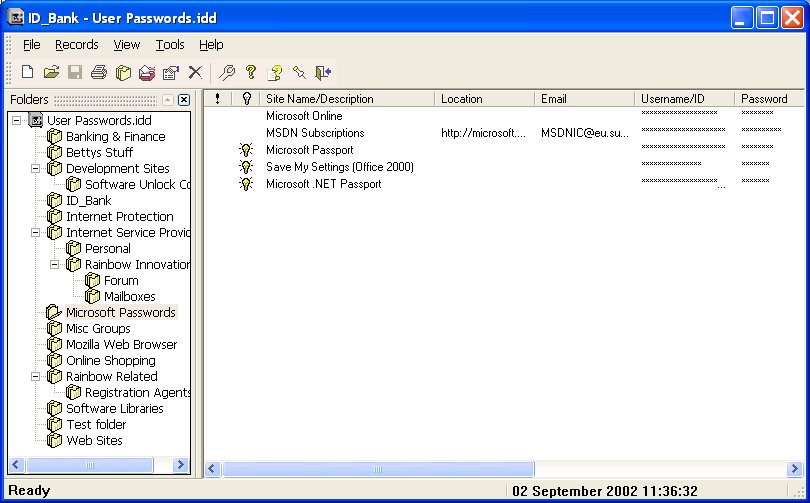Click the MSDNIC@eu.su... email cell
This screenshot has width=810, height=503.
pyautogui.click(x=585, y=133)
